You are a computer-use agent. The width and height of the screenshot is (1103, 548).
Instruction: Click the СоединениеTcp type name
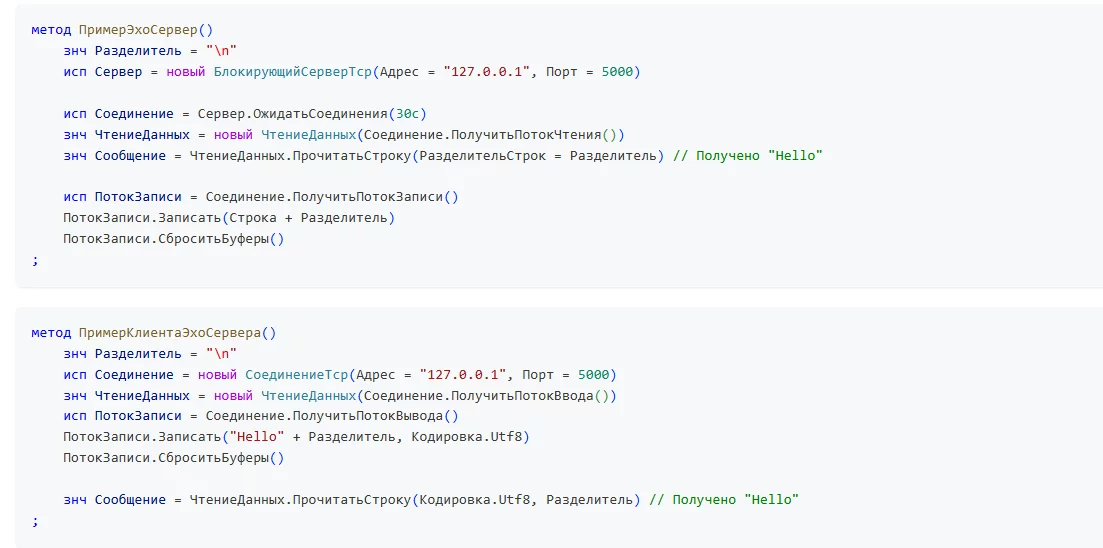(x=296, y=375)
